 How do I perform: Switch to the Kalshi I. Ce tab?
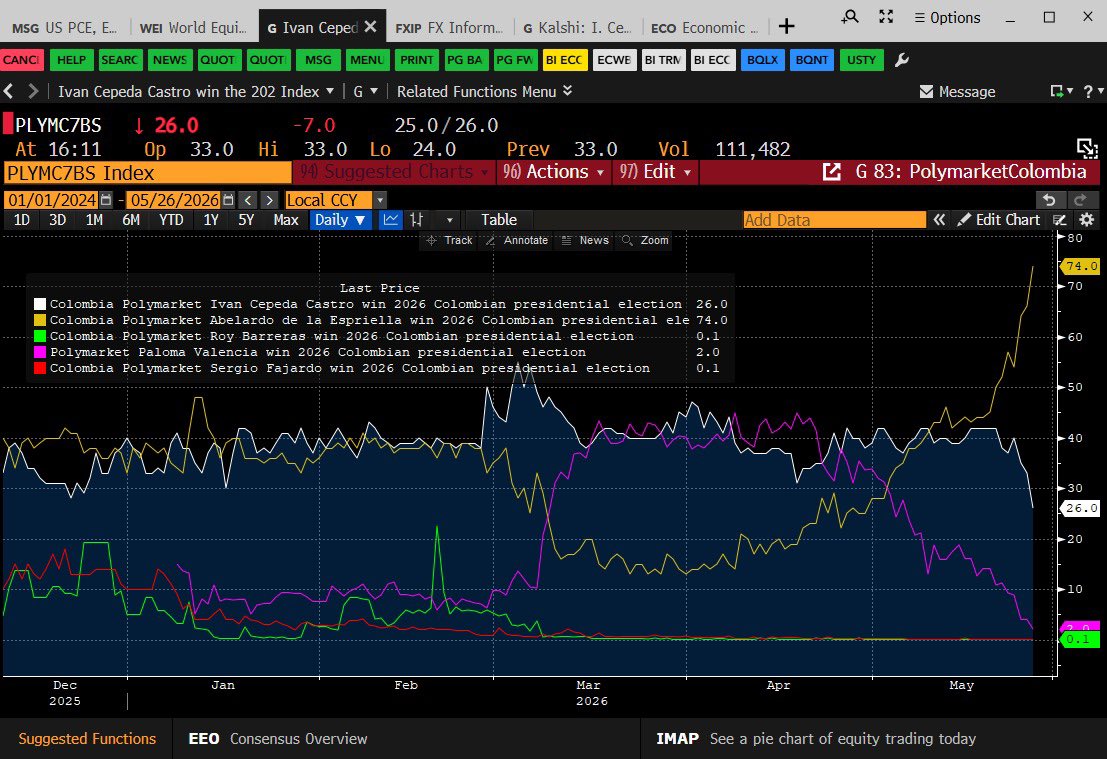click(x=577, y=28)
